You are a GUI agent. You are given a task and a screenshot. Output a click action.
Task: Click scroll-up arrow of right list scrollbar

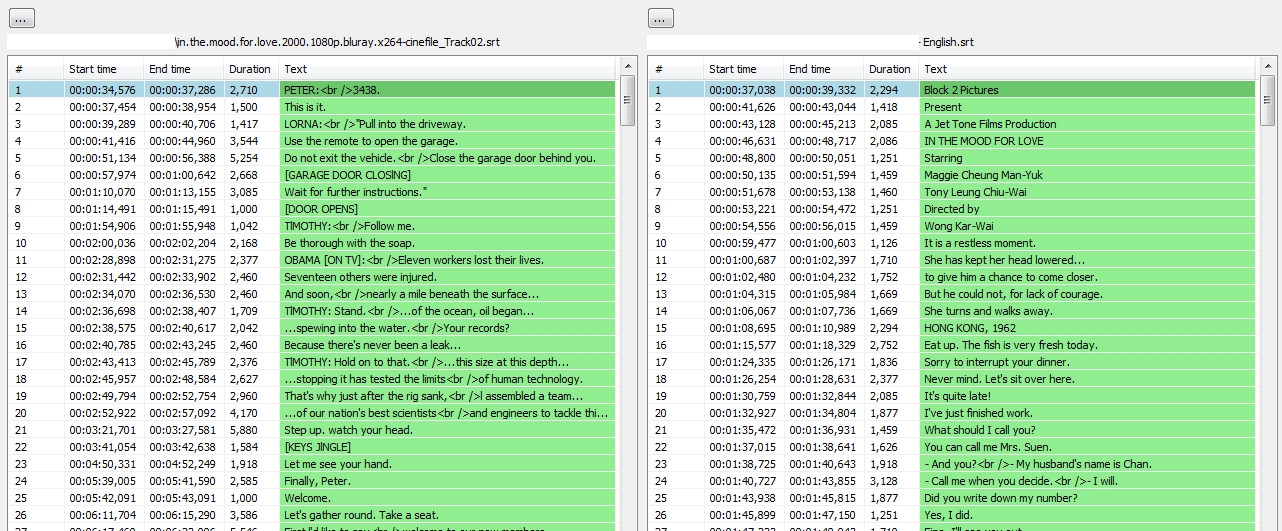pos(1267,68)
